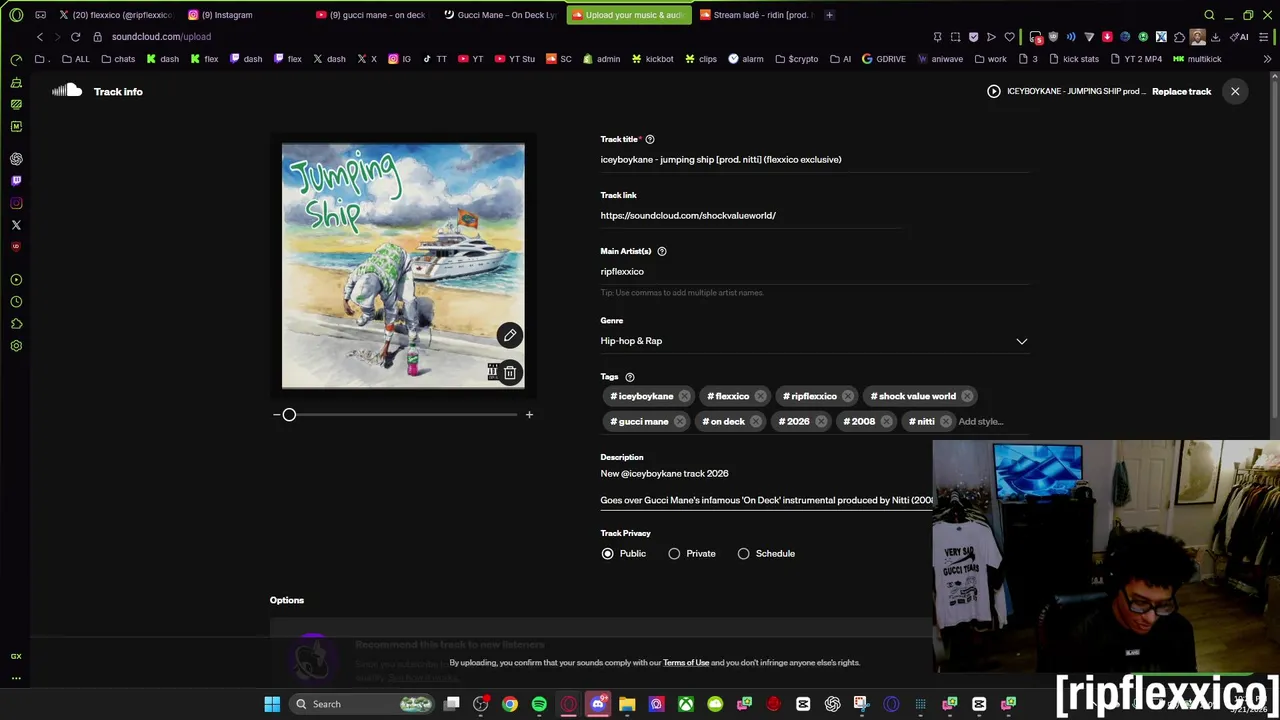Open File Explorer from the taskbar

click(x=627, y=704)
